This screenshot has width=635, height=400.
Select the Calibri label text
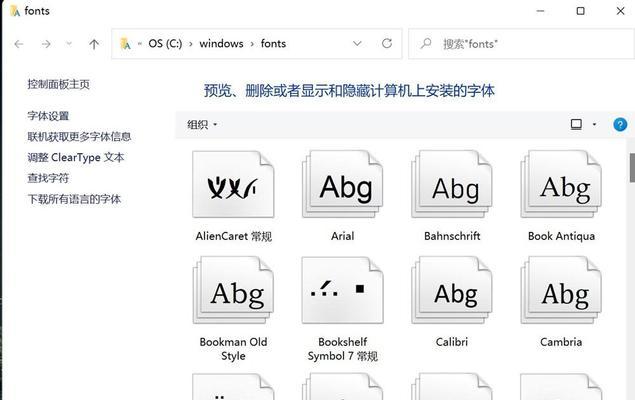tap(452, 342)
